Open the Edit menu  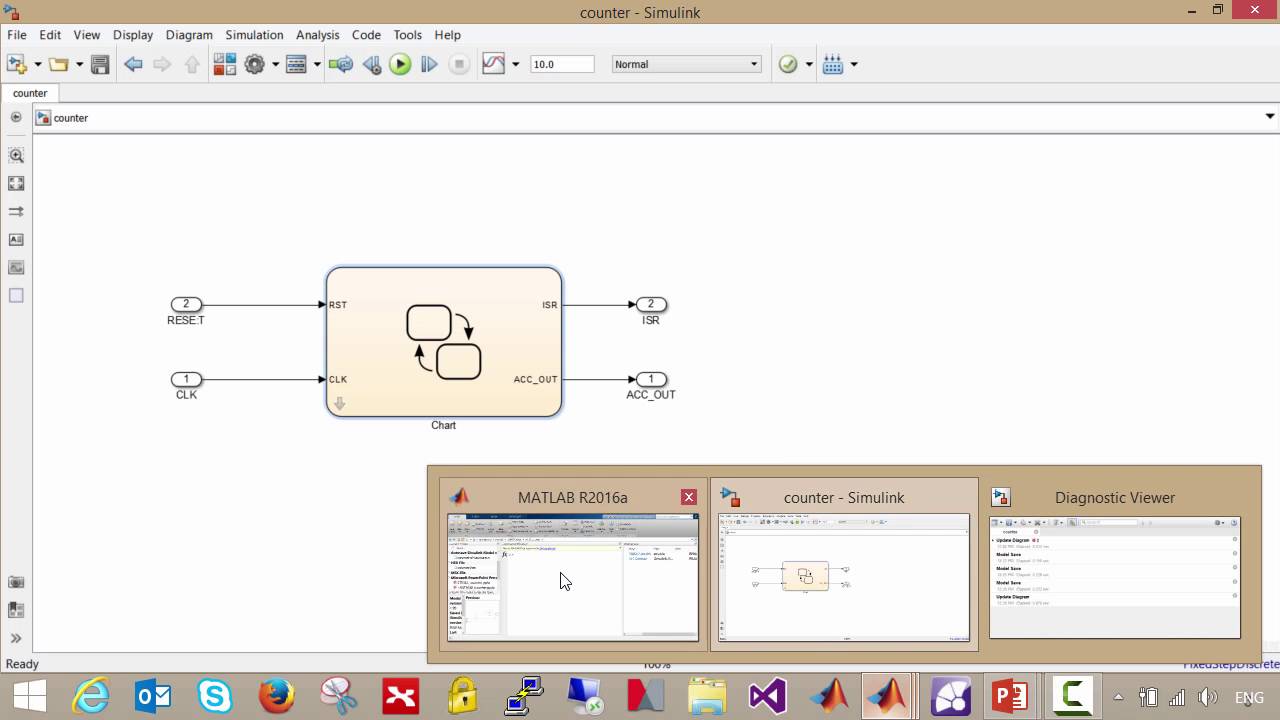(x=50, y=35)
